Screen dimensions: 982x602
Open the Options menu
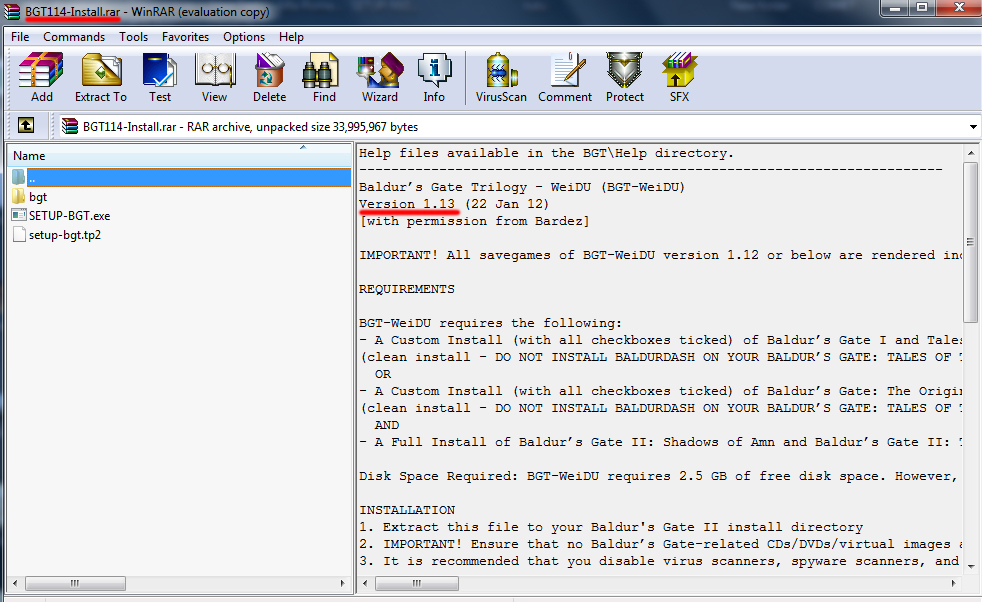pyautogui.click(x=244, y=37)
